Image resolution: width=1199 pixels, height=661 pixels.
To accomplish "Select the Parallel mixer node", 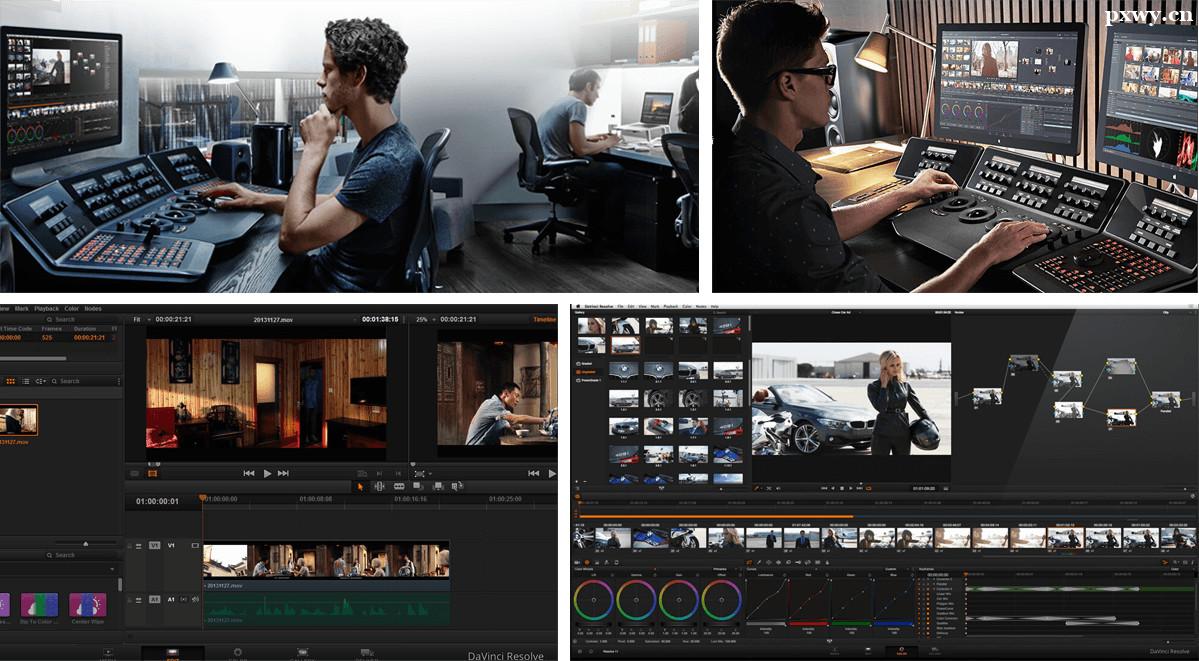I will [x=1165, y=399].
